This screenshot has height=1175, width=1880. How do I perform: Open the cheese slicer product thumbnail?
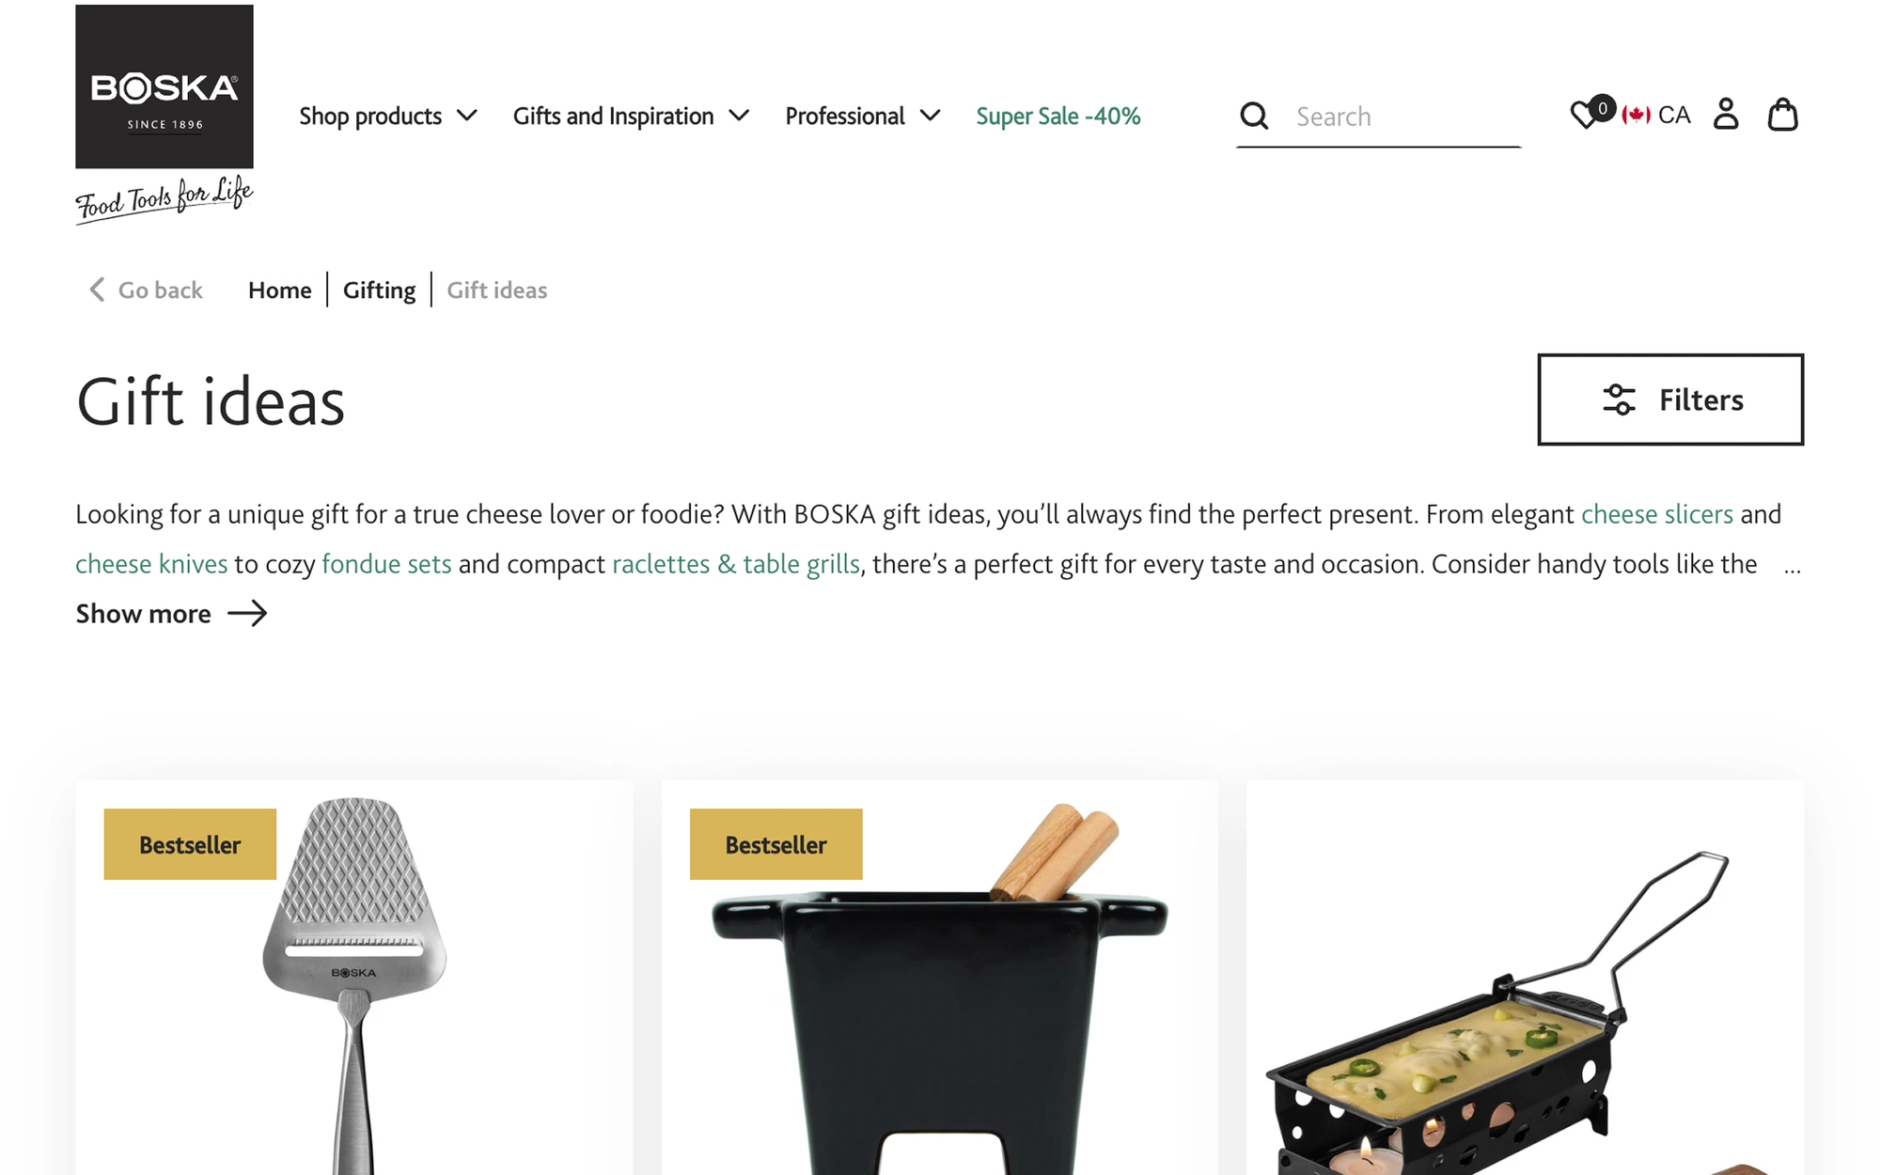(x=354, y=978)
